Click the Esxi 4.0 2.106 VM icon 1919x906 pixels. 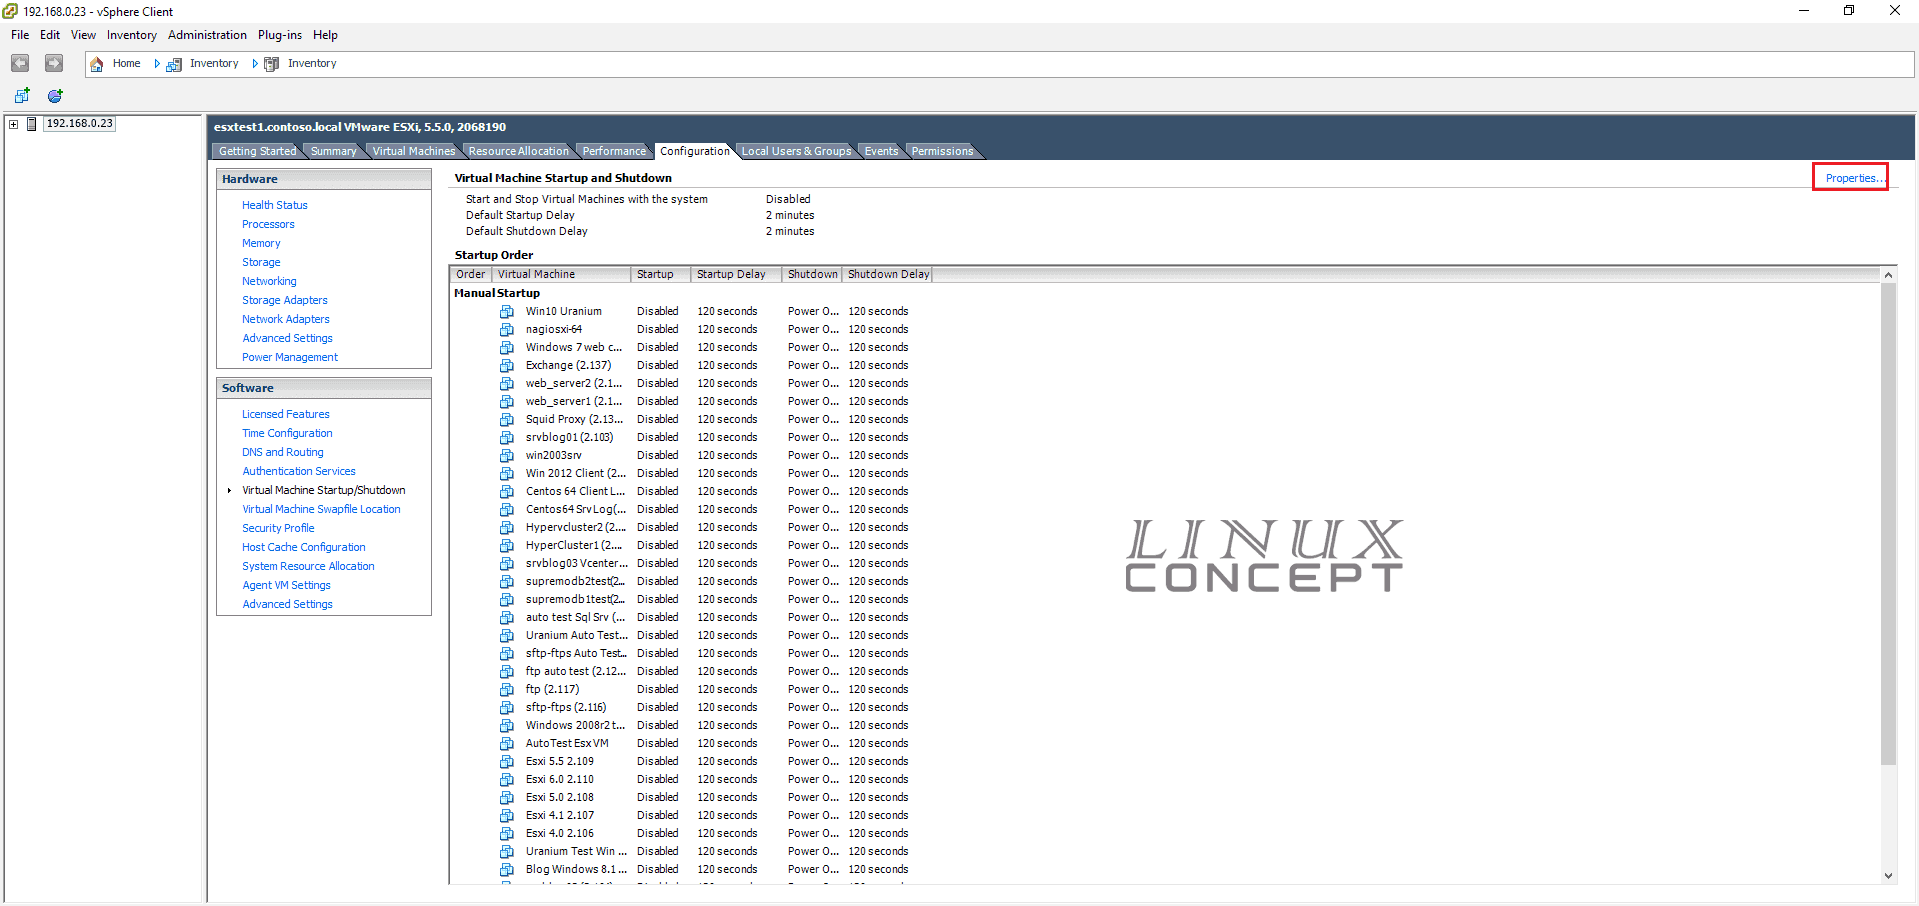tap(507, 834)
